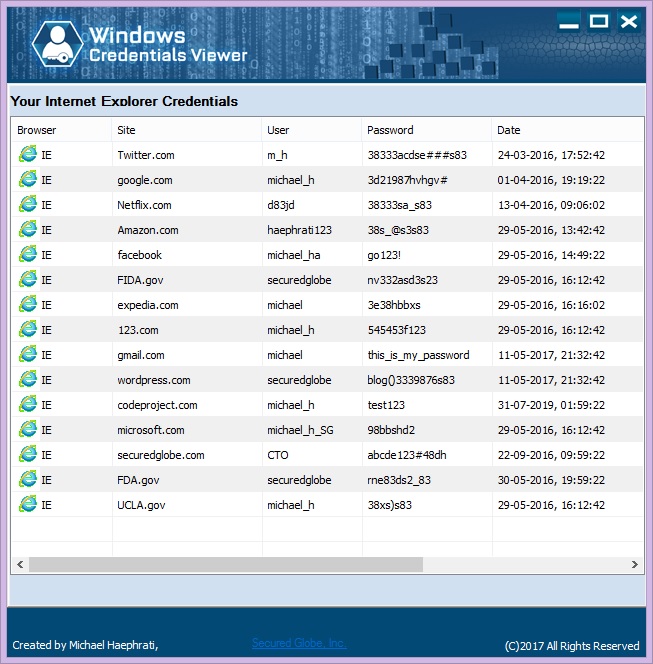Click the date 13-04-2016, 09:06:02
The height and width of the screenshot is (664, 653).
[551, 205]
